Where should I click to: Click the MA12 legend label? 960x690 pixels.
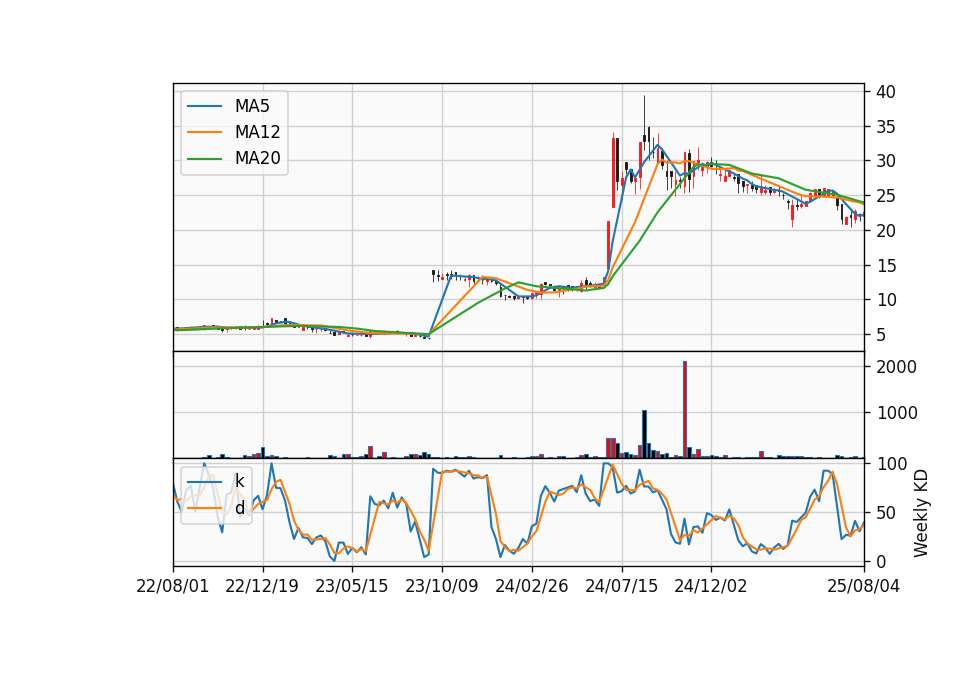257,132
